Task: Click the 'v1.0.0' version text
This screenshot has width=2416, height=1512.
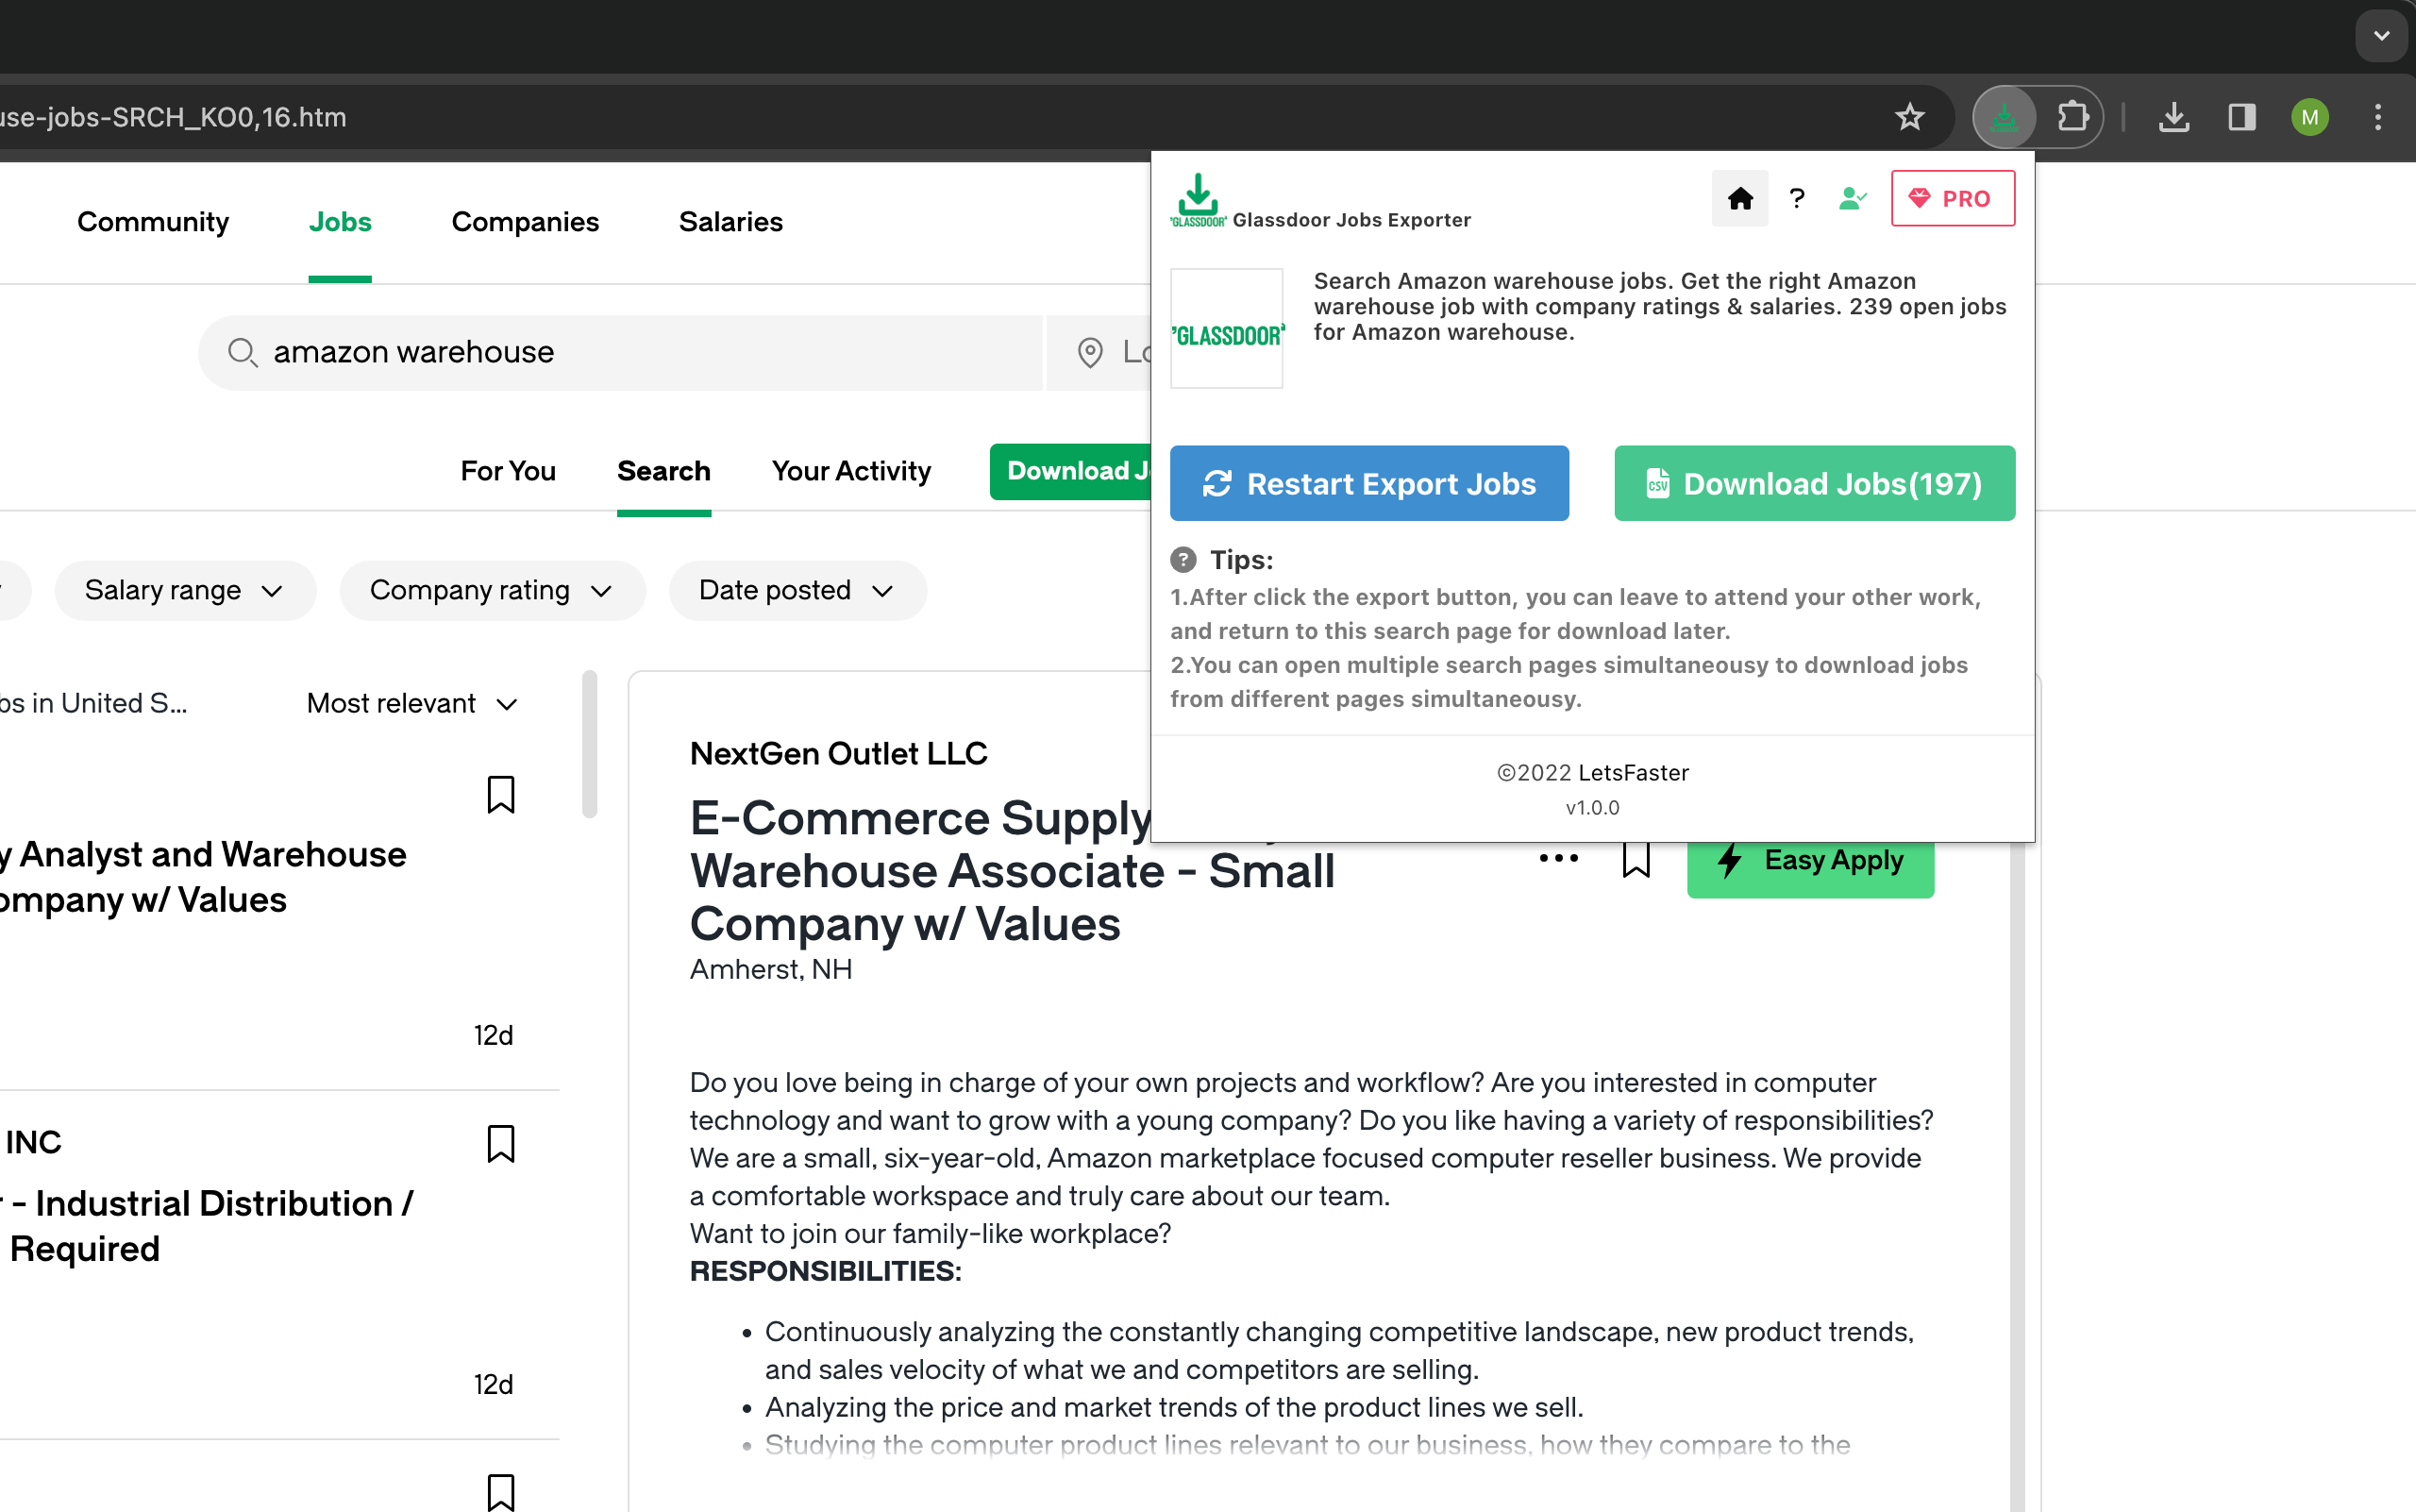Action: (1592, 808)
